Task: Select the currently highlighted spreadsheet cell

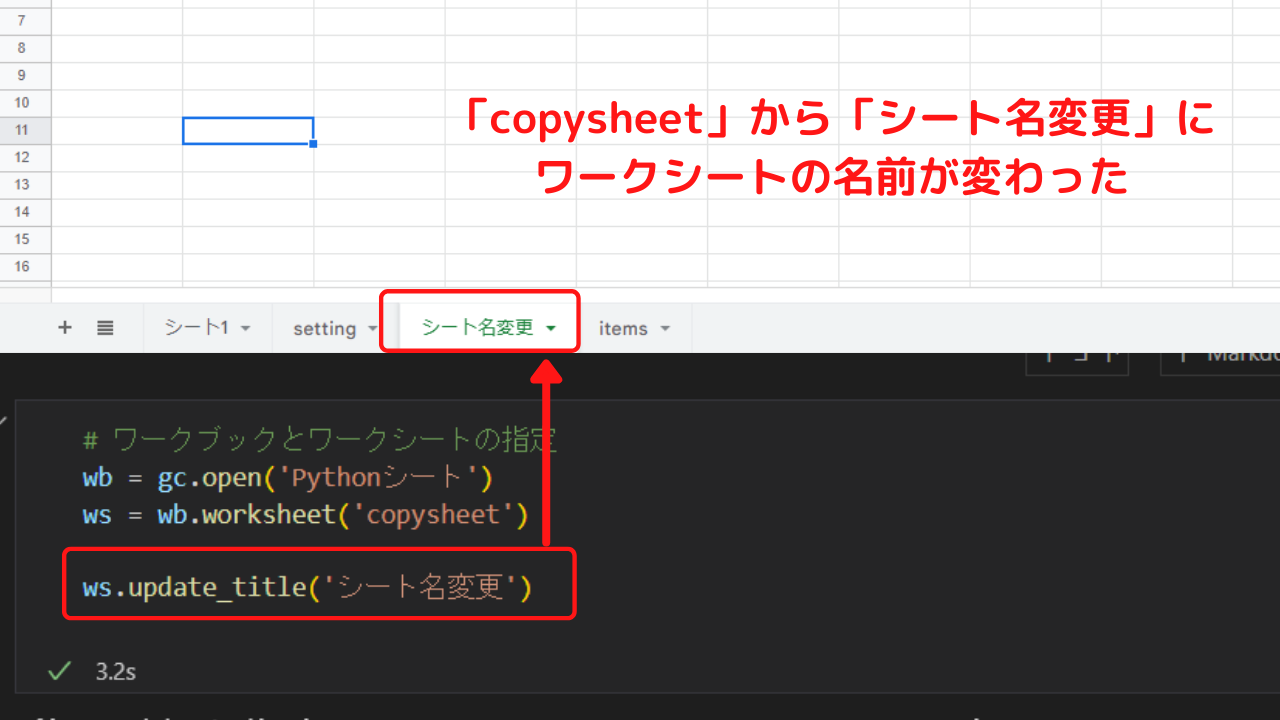Action: pos(247,130)
